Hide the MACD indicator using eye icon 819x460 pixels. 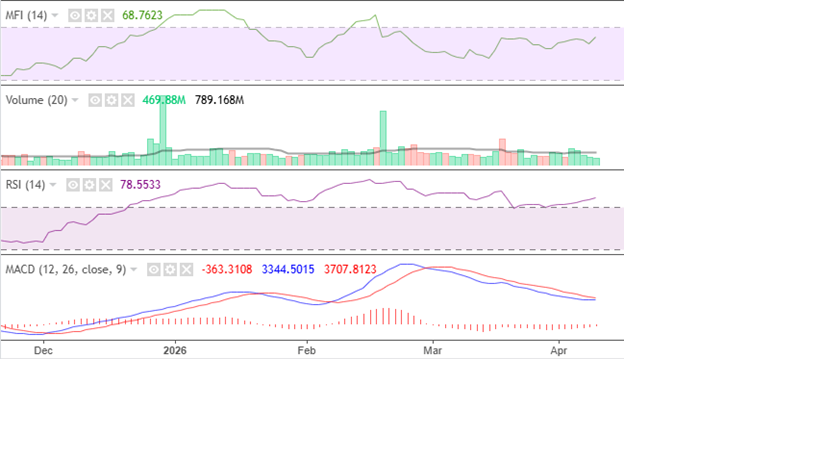154,269
